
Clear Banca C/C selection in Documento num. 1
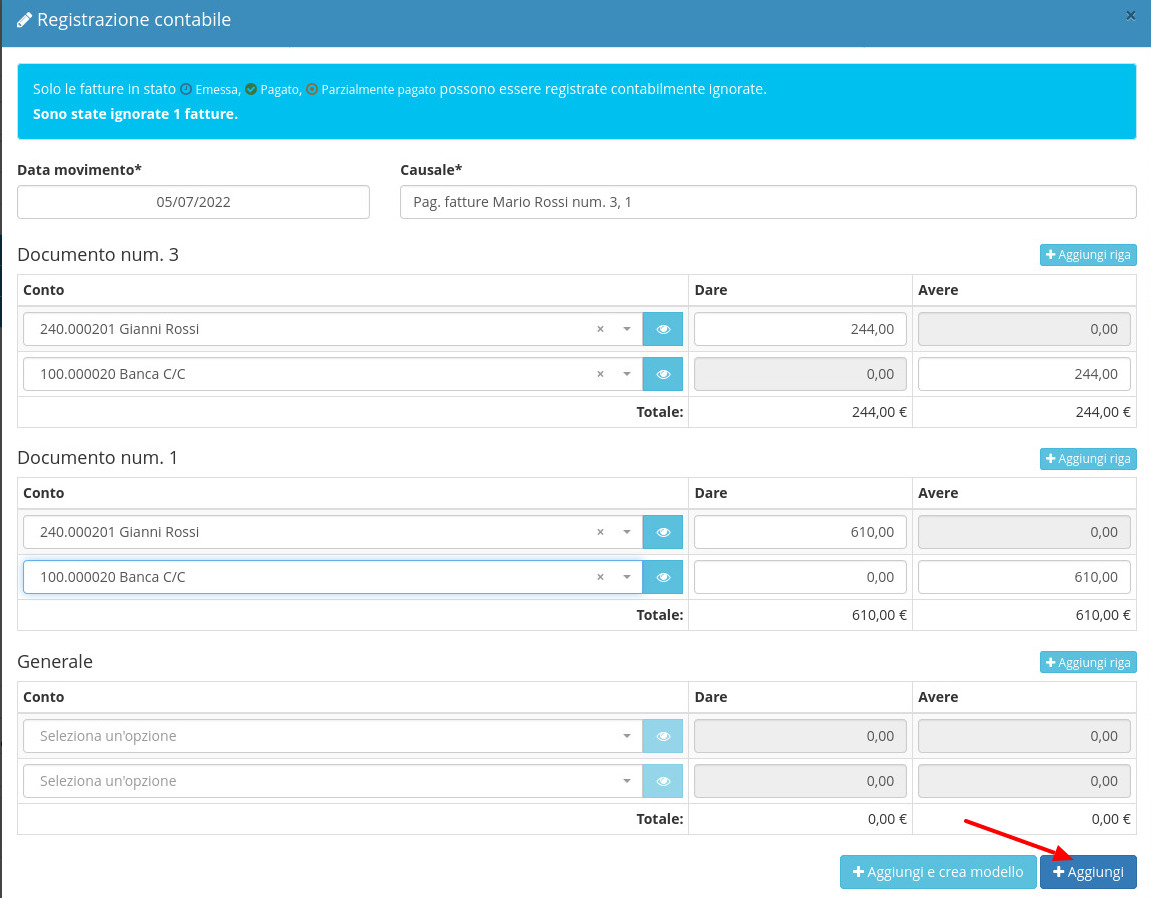click(600, 577)
